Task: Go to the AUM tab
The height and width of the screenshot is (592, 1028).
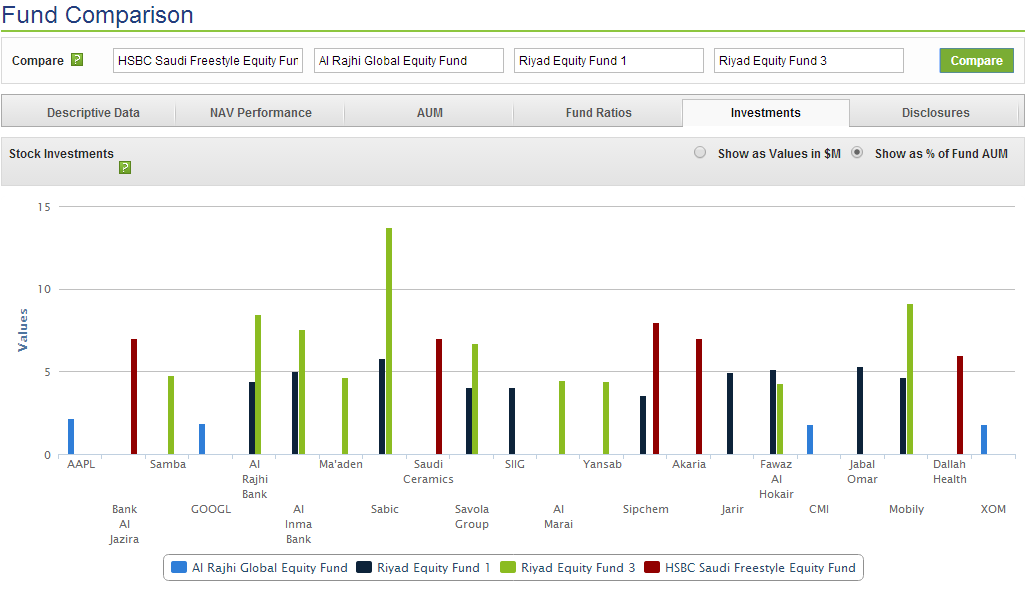Action: (x=429, y=113)
